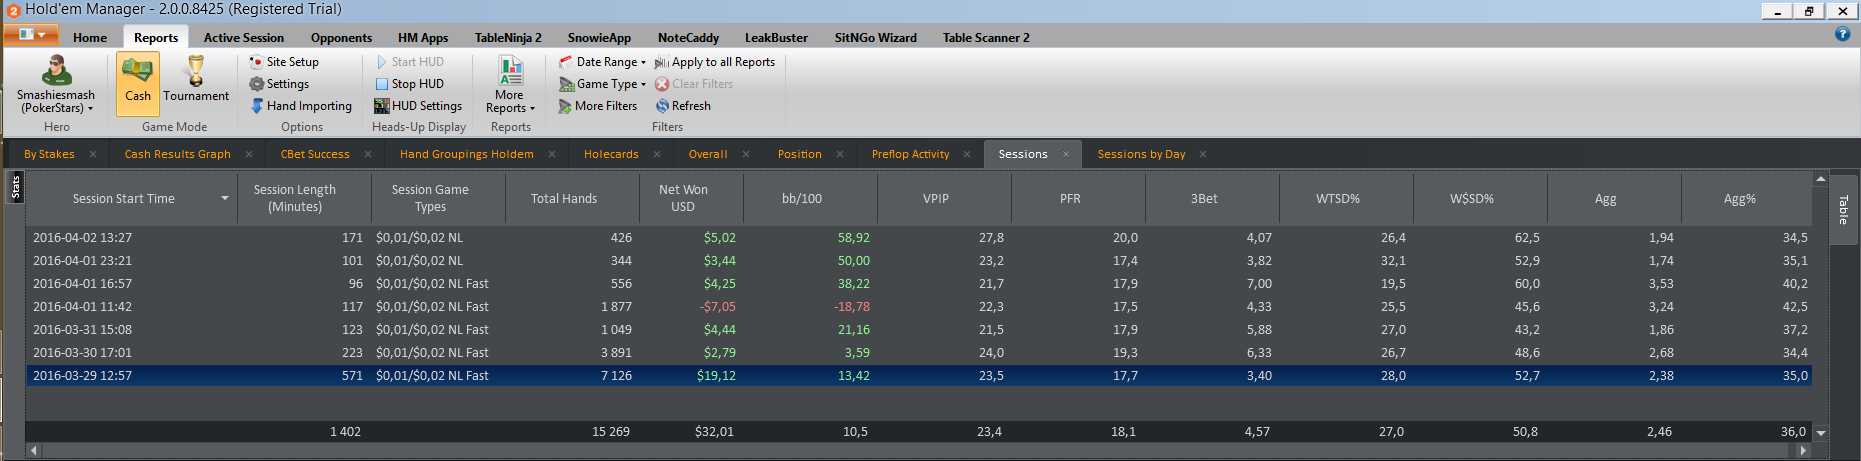1861x461 pixels.
Task: Close the Cash Results Graph tab
Action: (249, 154)
